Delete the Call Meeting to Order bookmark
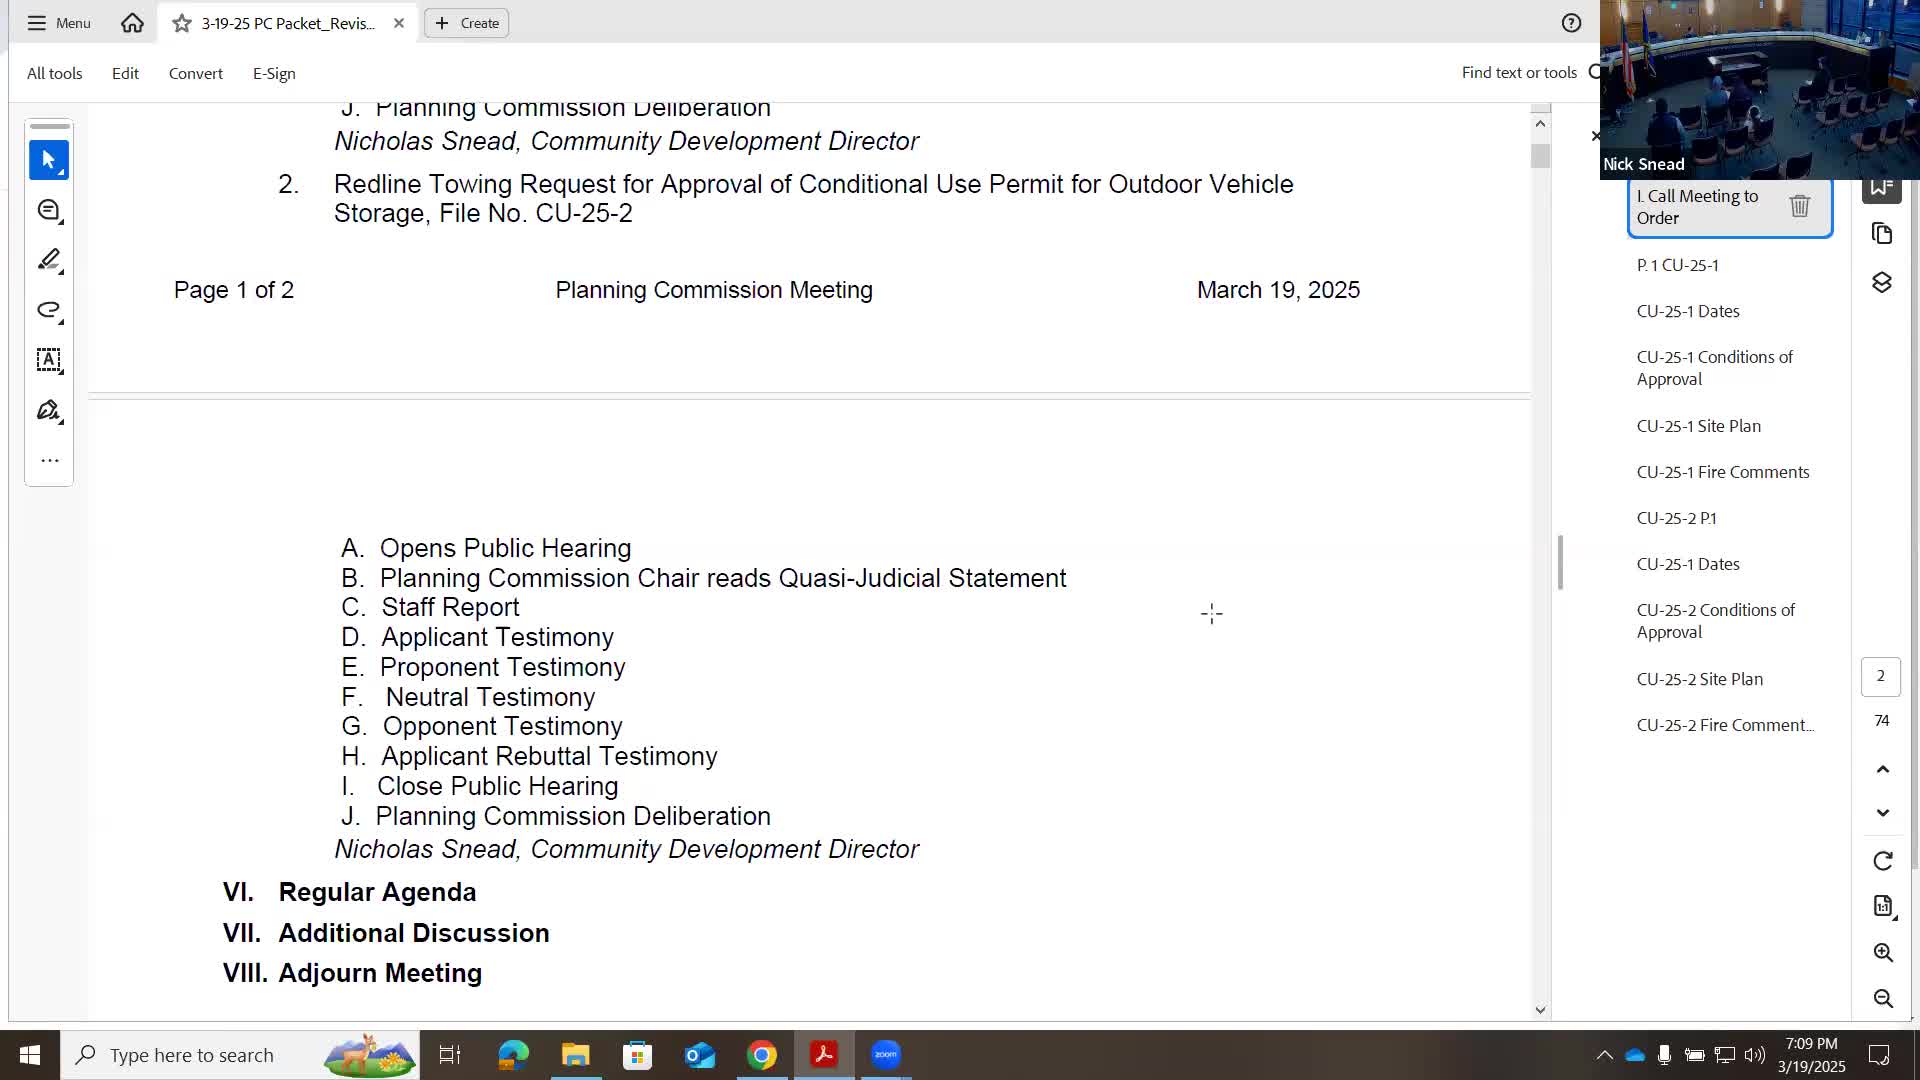Image resolution: width=1920 pixels, height=1080 pixels. (1800, 206)
